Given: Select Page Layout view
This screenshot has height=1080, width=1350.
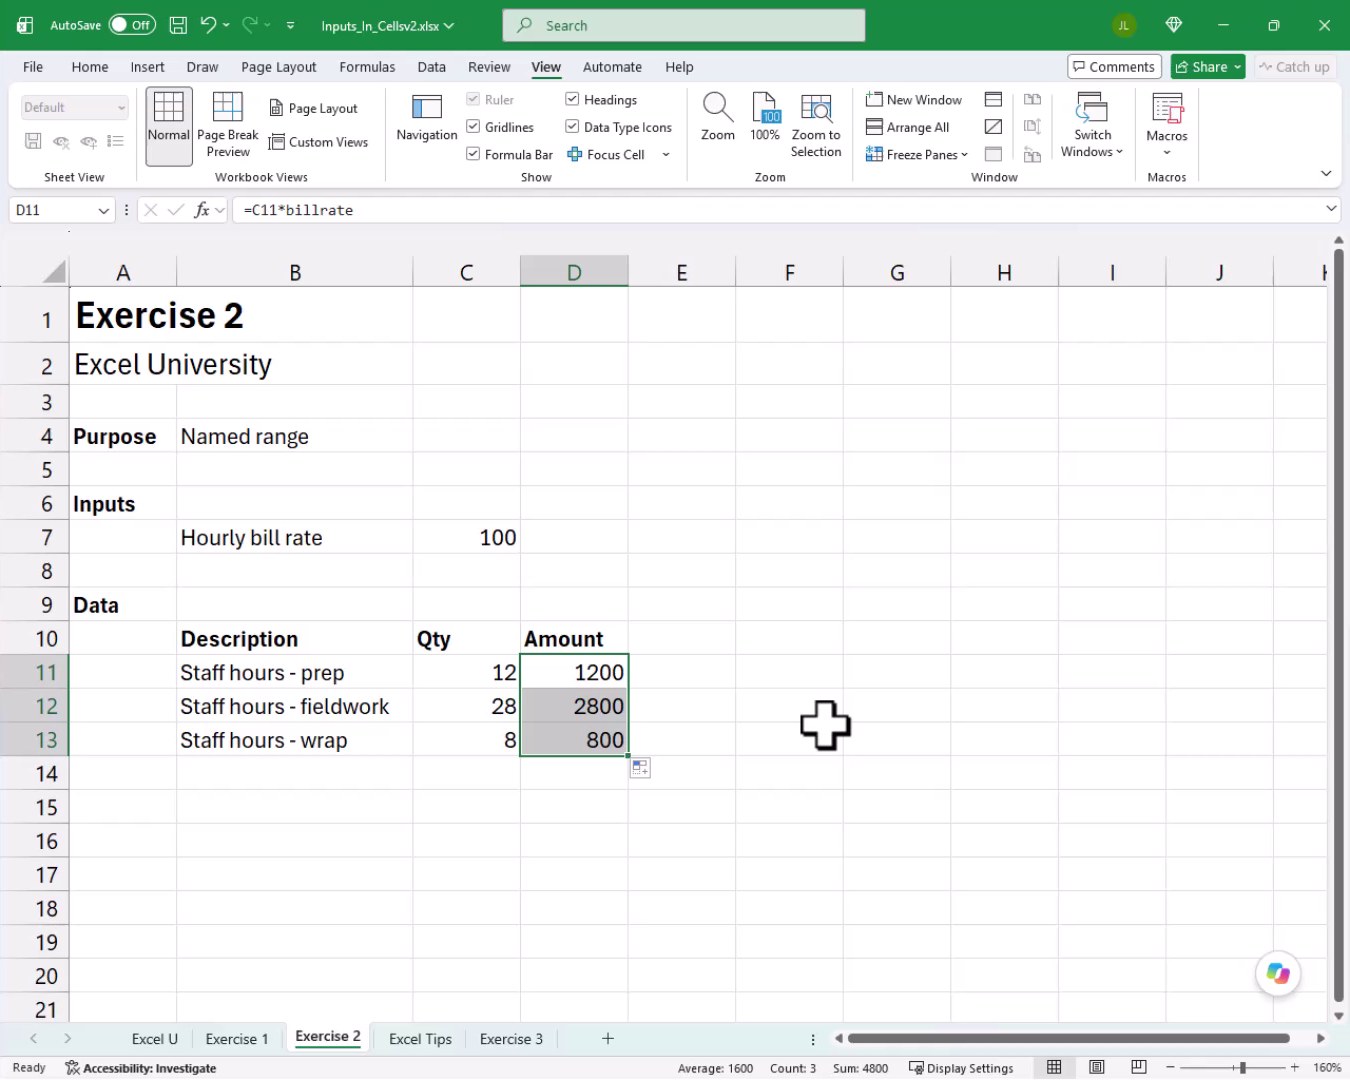Looking at the screenshot, I should (x=313, y=108).
